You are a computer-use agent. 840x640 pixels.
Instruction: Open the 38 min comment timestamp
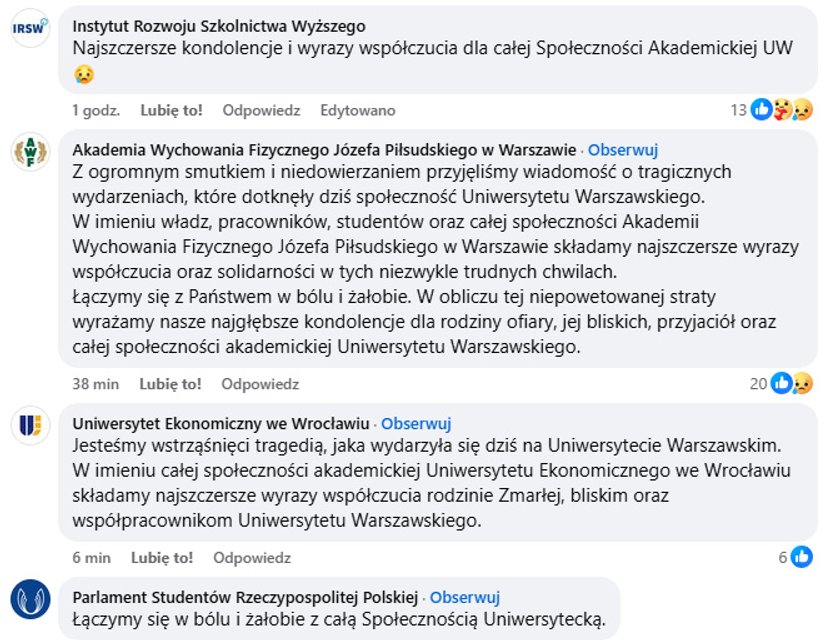pos(96,384)
